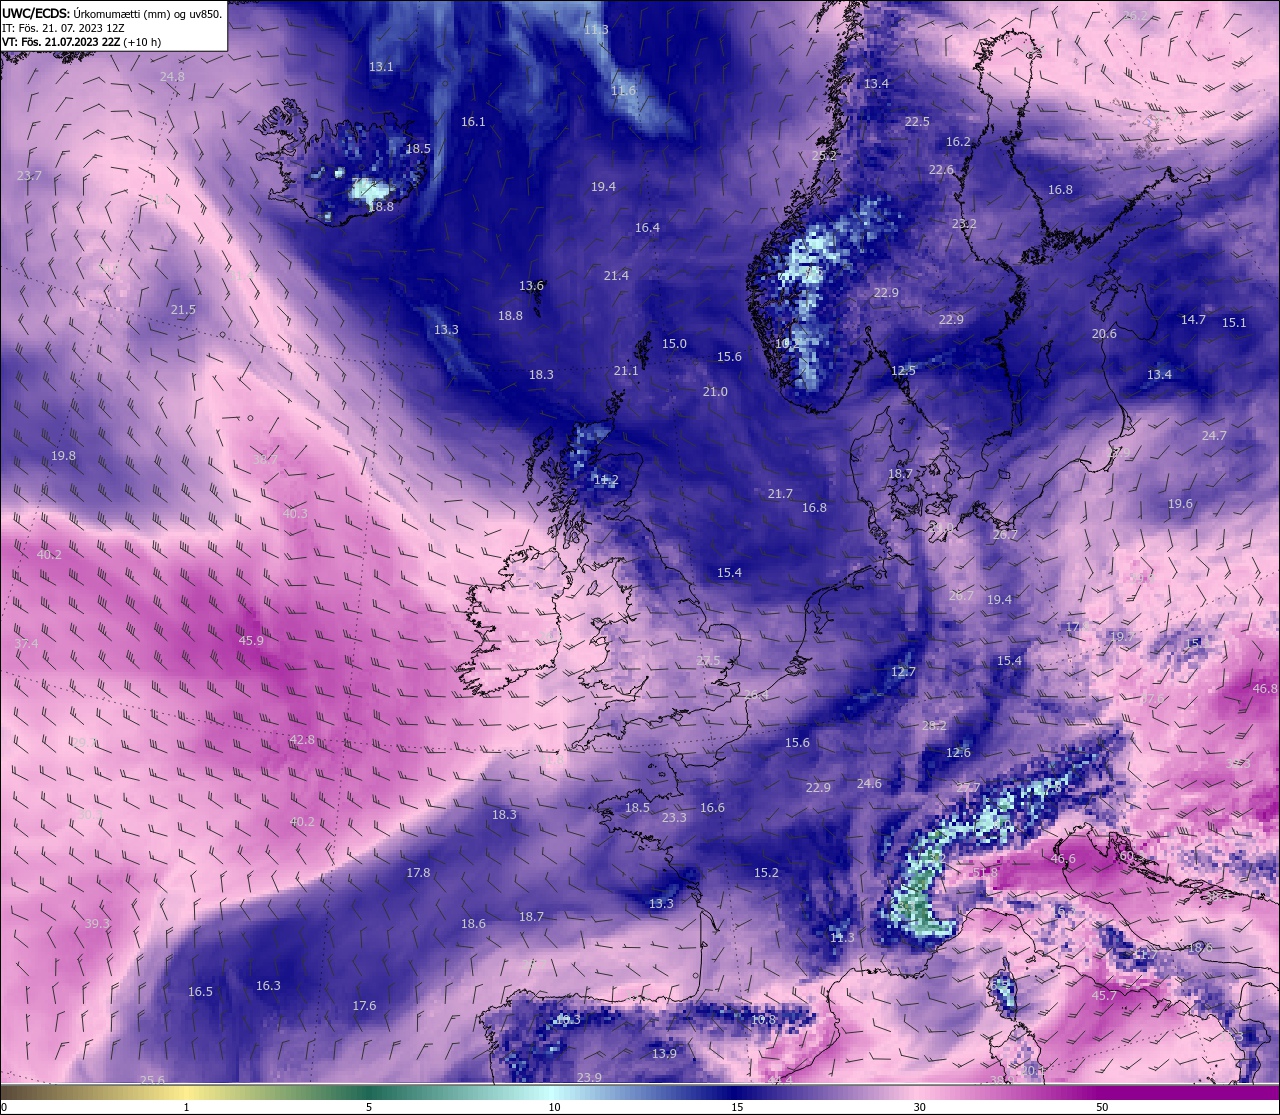Click the 30 label on the colour scale
The height and width of the screenshot is (1115, 1280).
(919, 1107)
